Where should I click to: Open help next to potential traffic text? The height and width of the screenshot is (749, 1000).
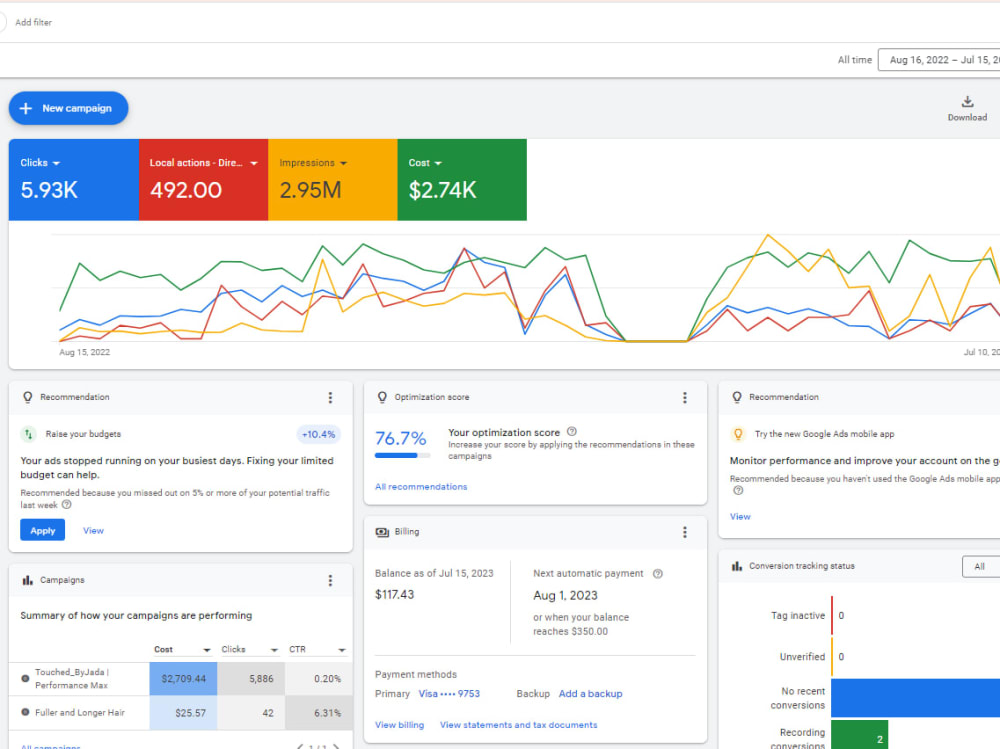tap(66, 505)
